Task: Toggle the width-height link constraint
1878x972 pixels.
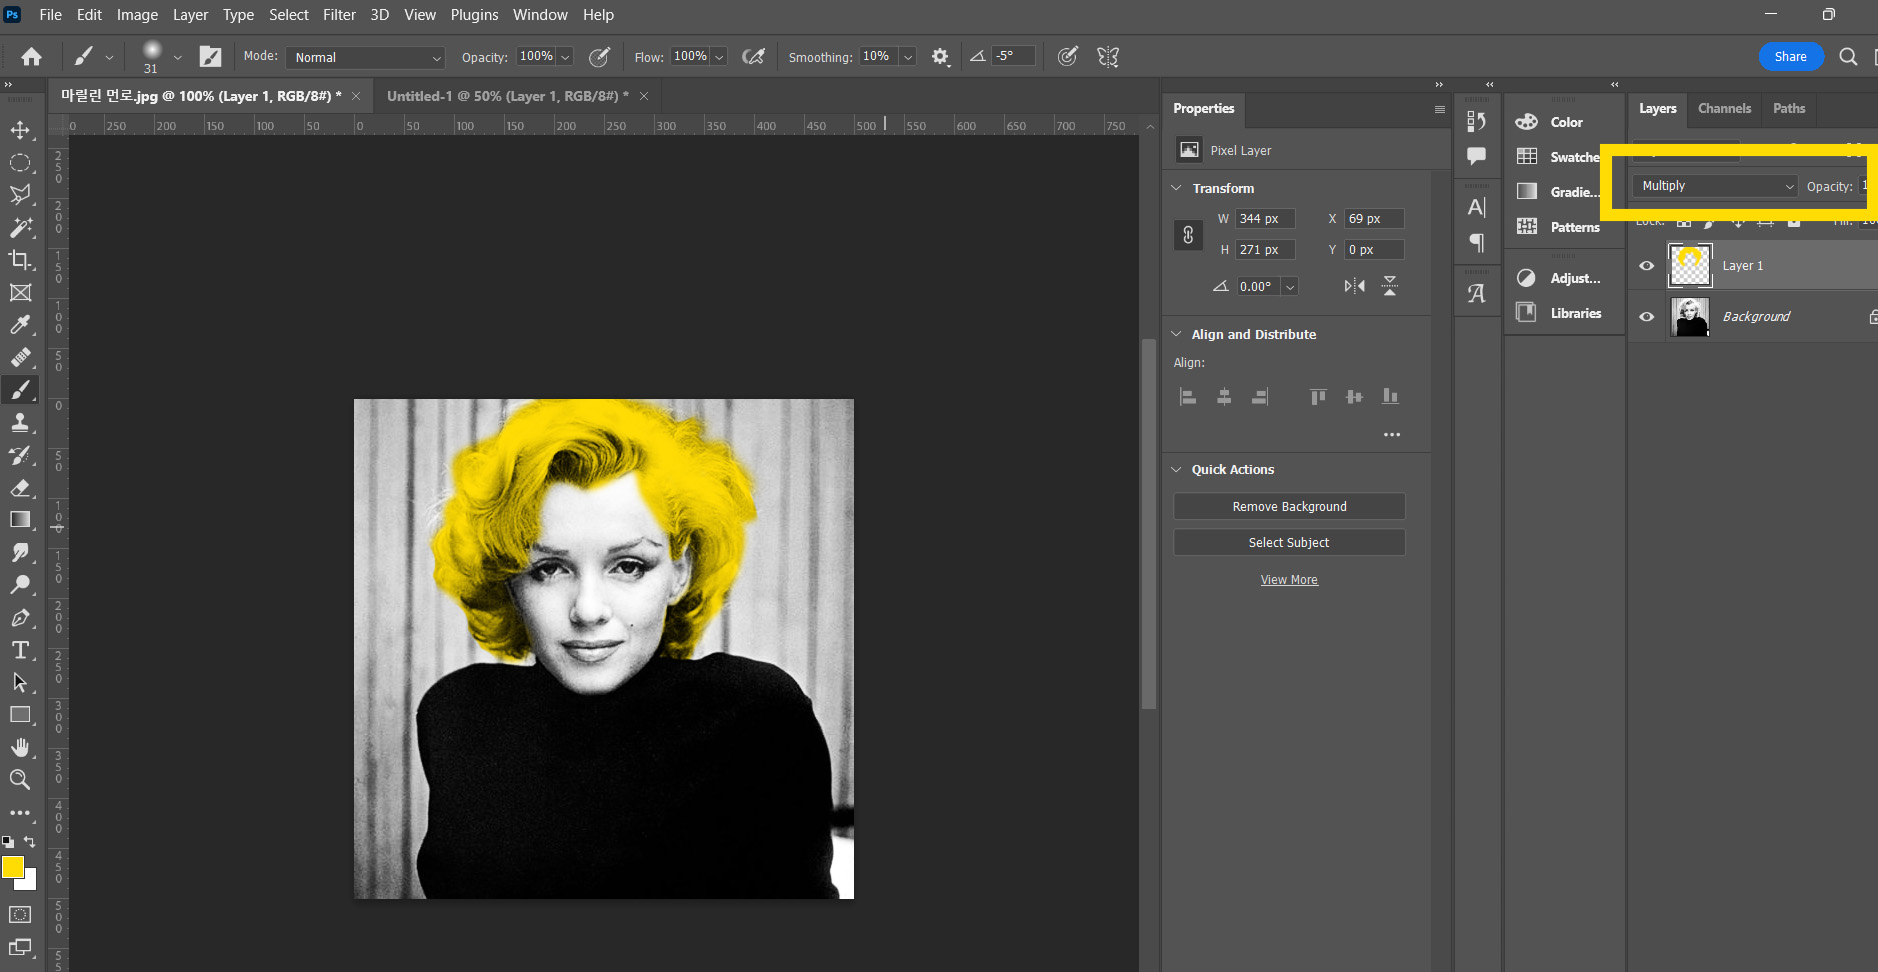Action: pos(1188,235)
